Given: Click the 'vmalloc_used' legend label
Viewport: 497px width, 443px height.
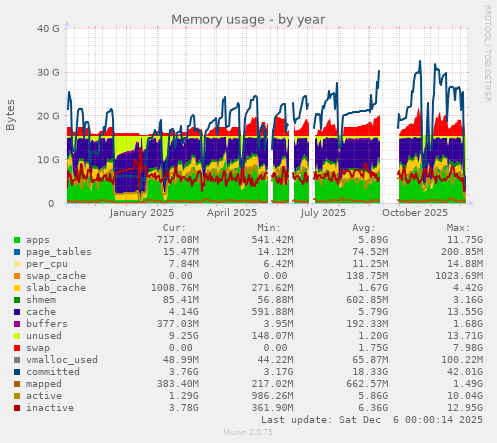Looking at the screenshot, I should pyautogui.click(x=62, y=360).
